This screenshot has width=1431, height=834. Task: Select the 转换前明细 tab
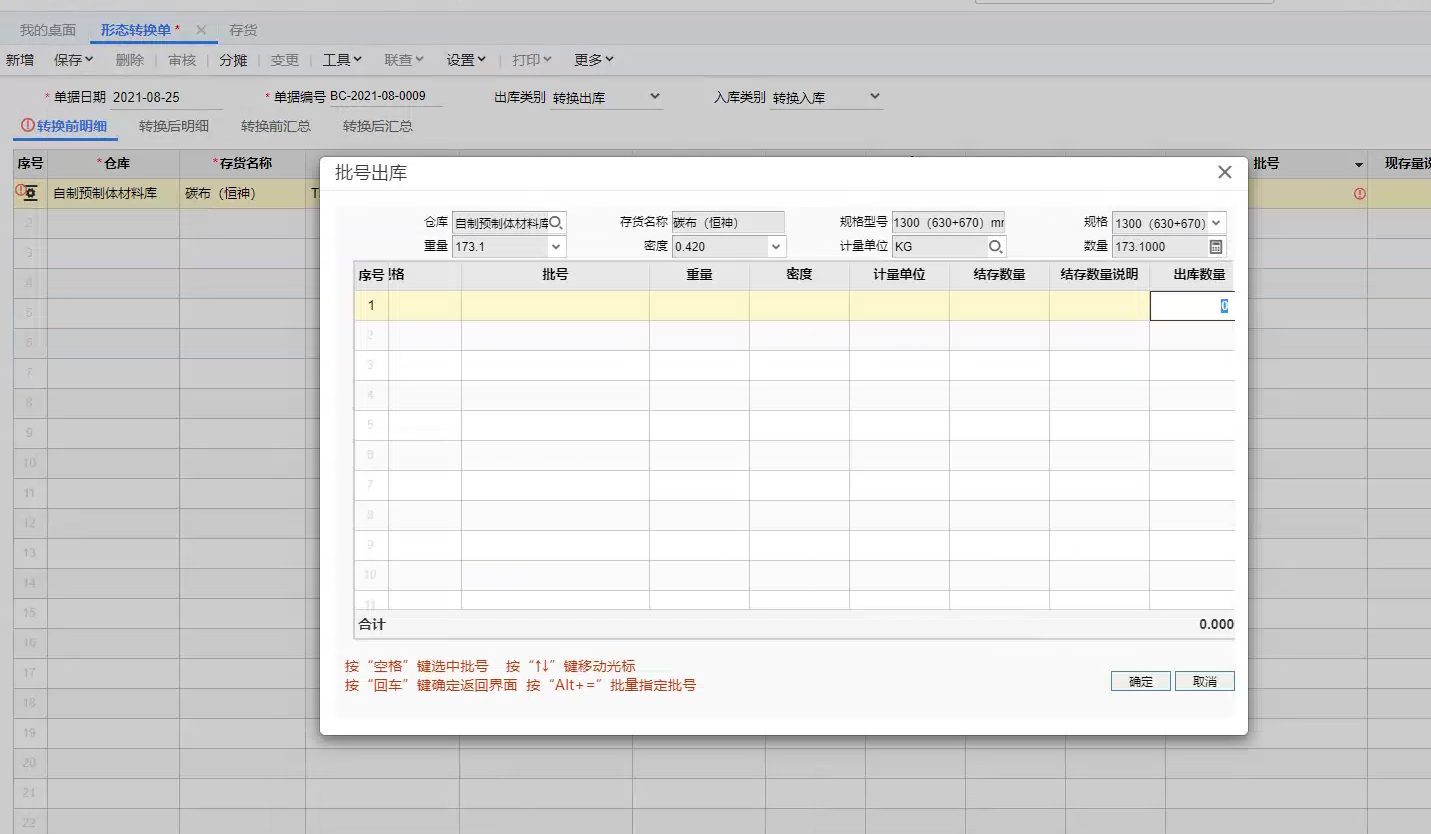point(64,126)
